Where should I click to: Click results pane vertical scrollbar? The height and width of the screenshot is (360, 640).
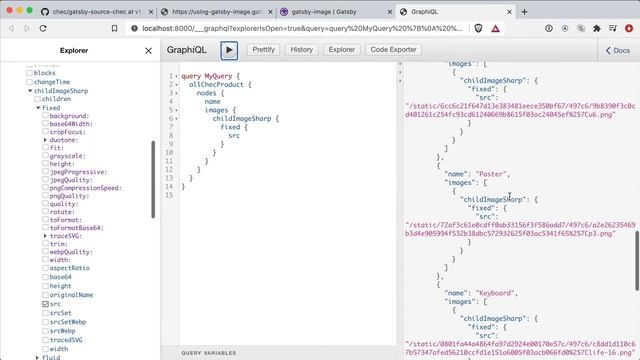click(x=637, y=261)
